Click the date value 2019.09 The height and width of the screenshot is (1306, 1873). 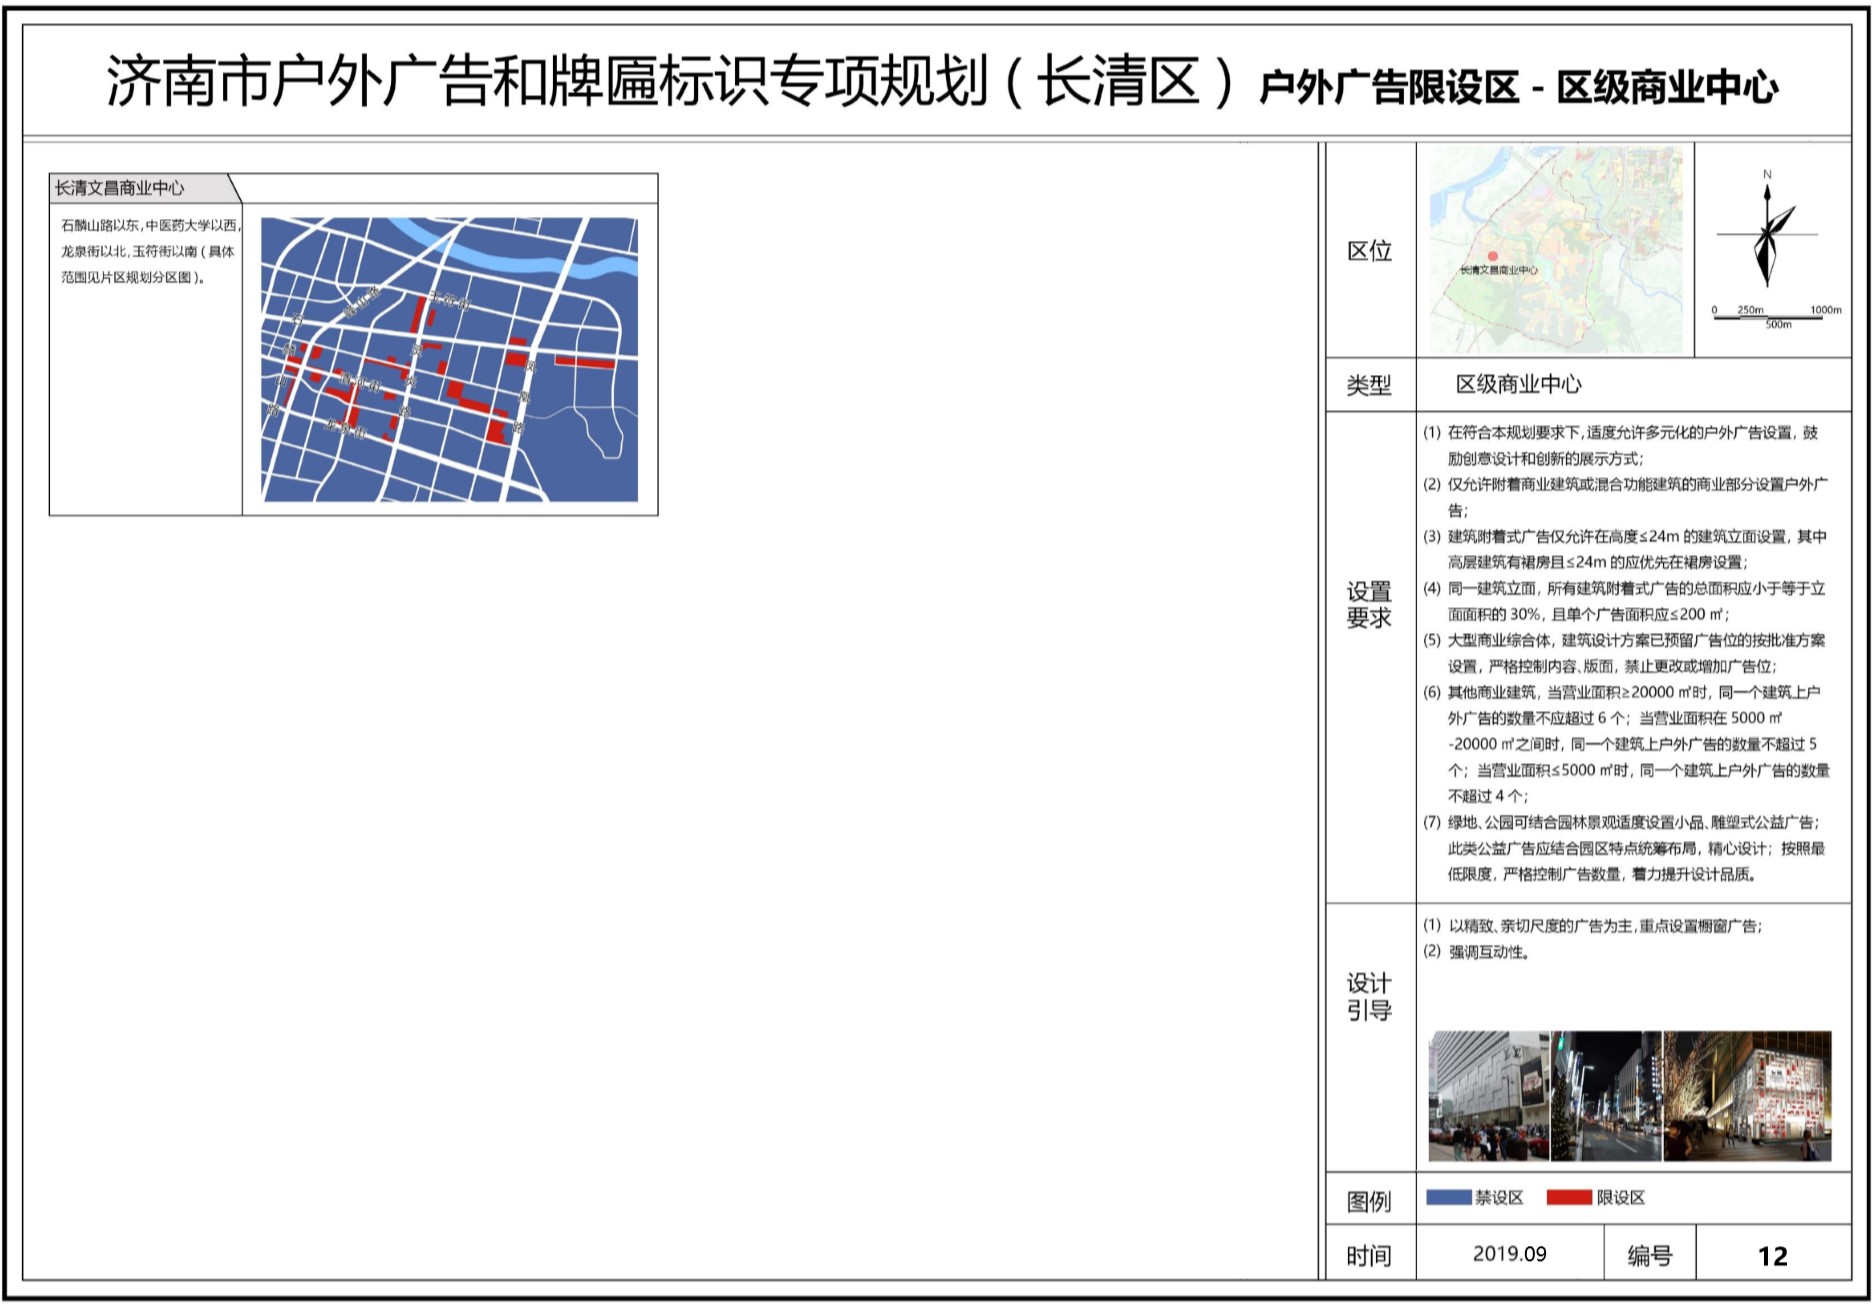click(1509, 1254)
